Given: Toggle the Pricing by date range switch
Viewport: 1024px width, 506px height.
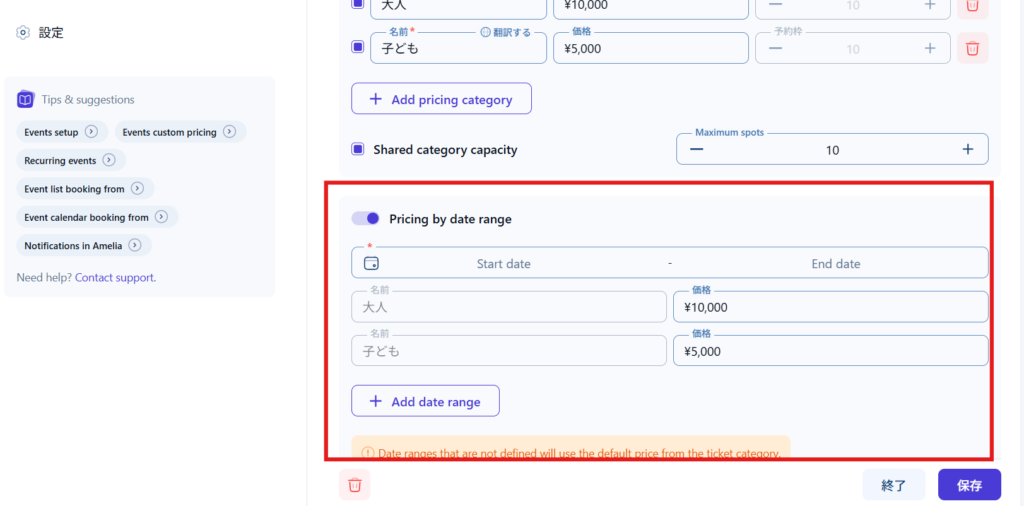Looking at the screenshot, I should [x=365, y=218].
